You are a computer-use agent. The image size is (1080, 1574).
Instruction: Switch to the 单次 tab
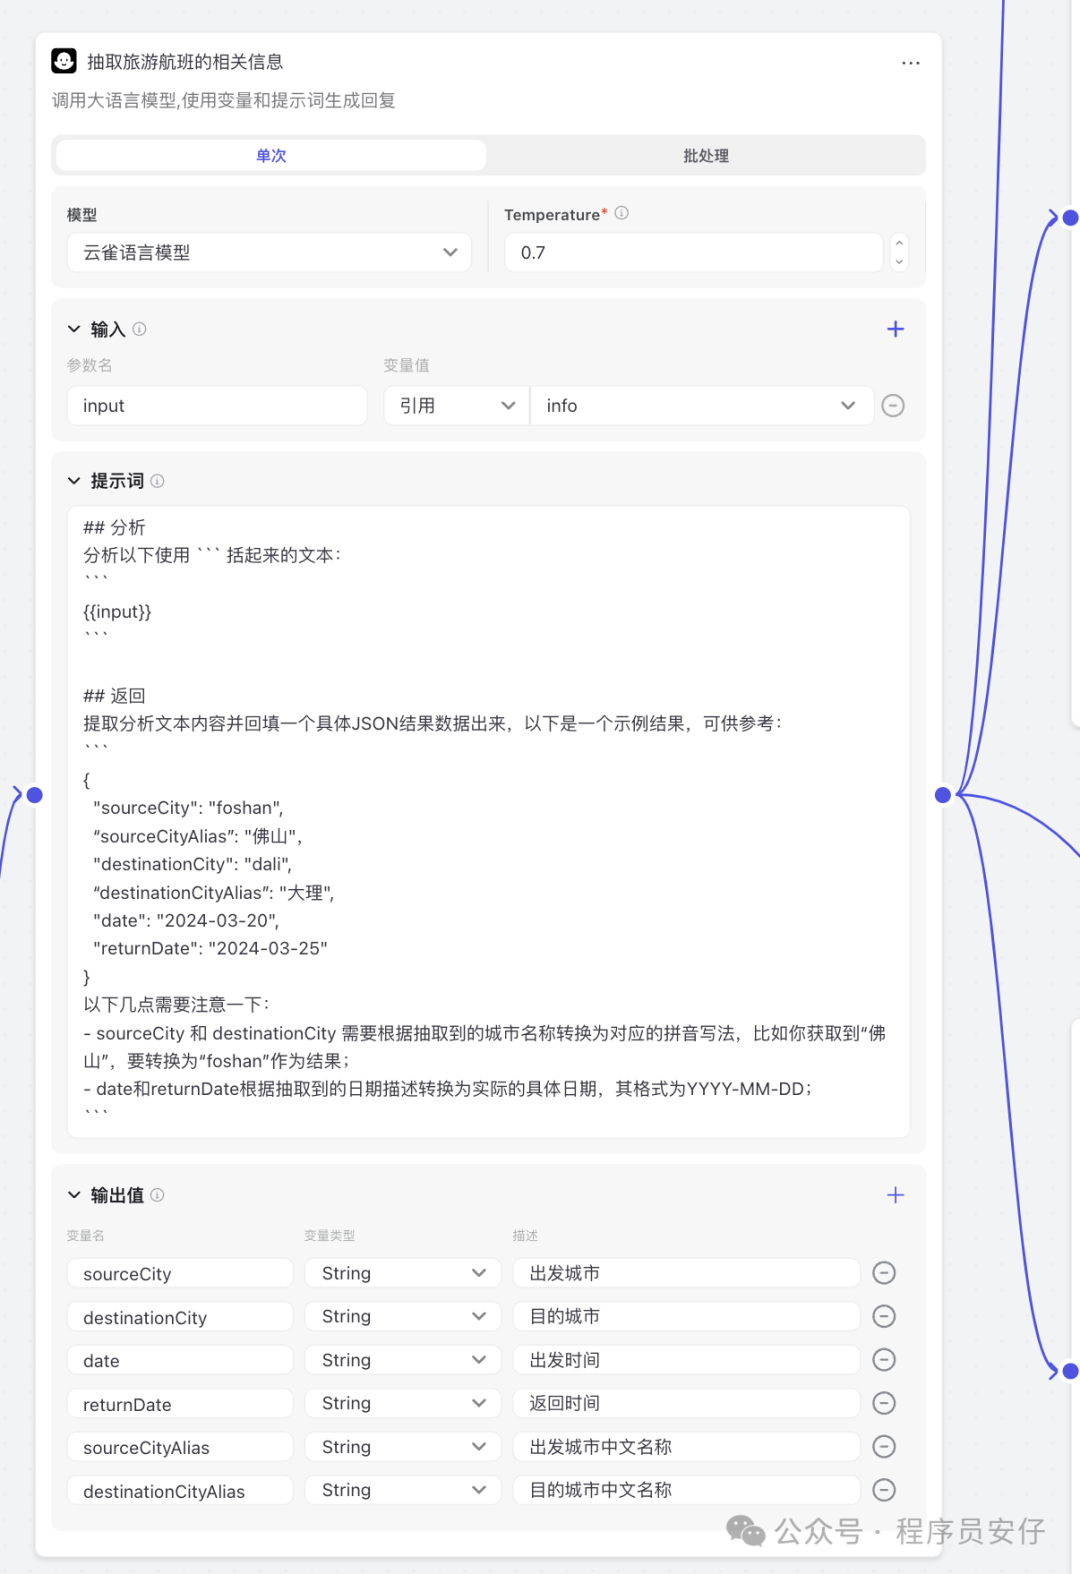click(x=271, y=155)
